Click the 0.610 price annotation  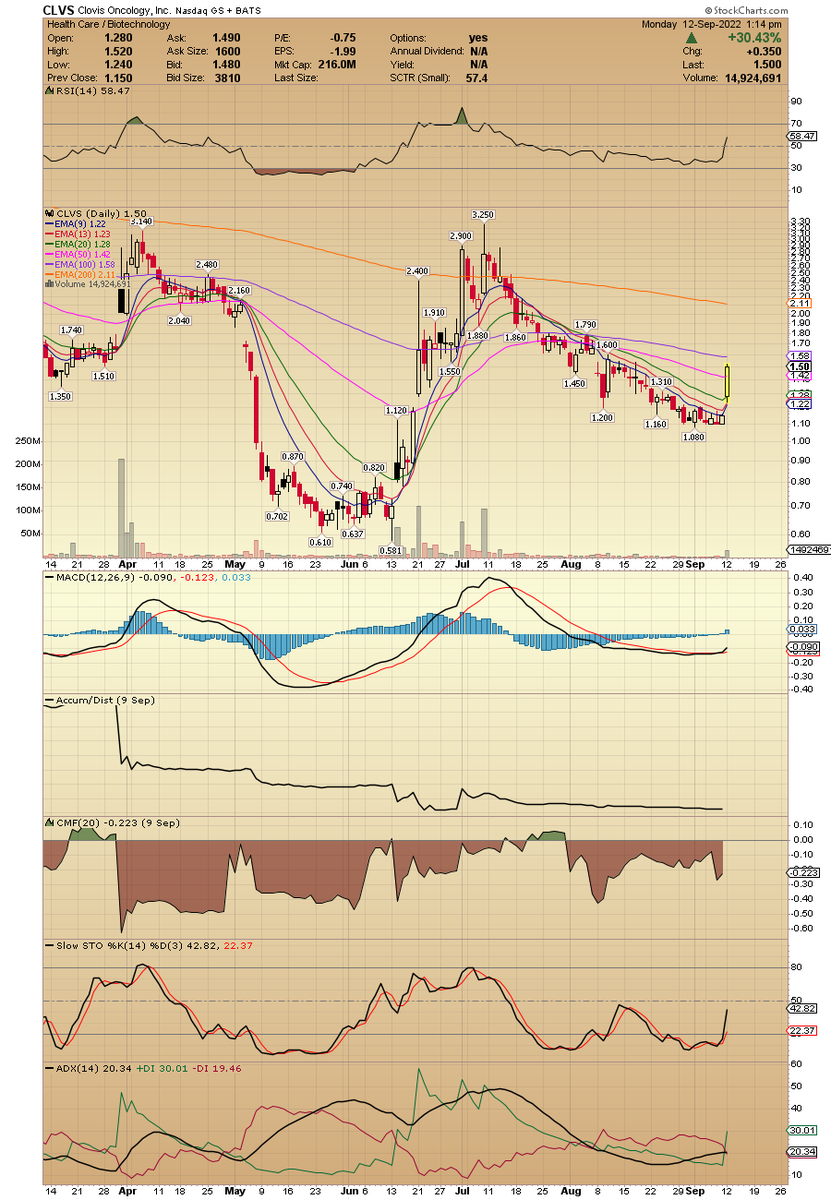coord(321,541)
